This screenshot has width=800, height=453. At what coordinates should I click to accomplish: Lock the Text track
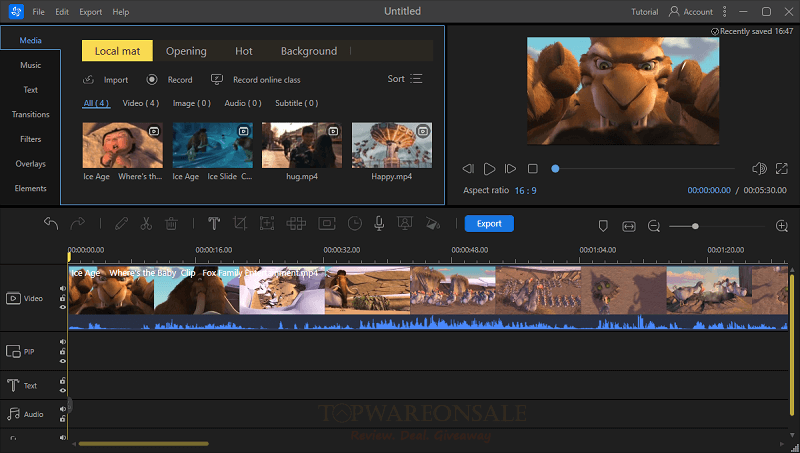[x=63, y=381]
